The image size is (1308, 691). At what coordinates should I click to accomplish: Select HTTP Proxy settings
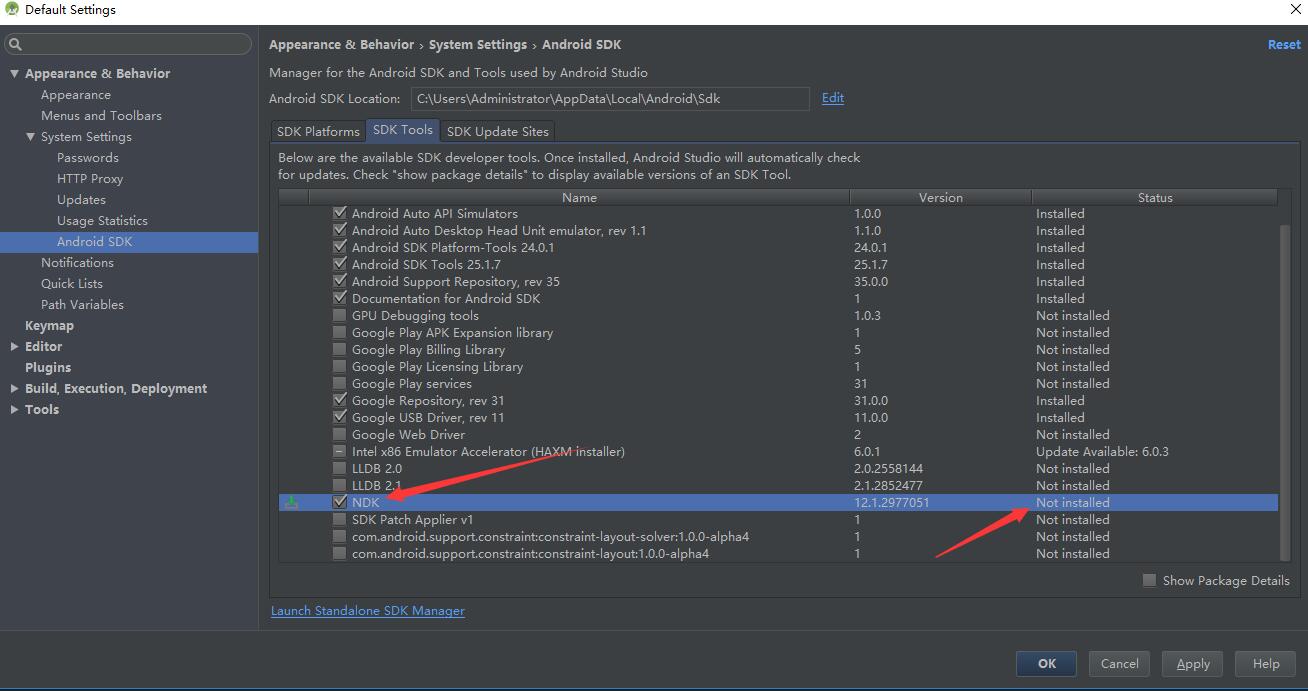pyautogui.click(x=90, y=178)
